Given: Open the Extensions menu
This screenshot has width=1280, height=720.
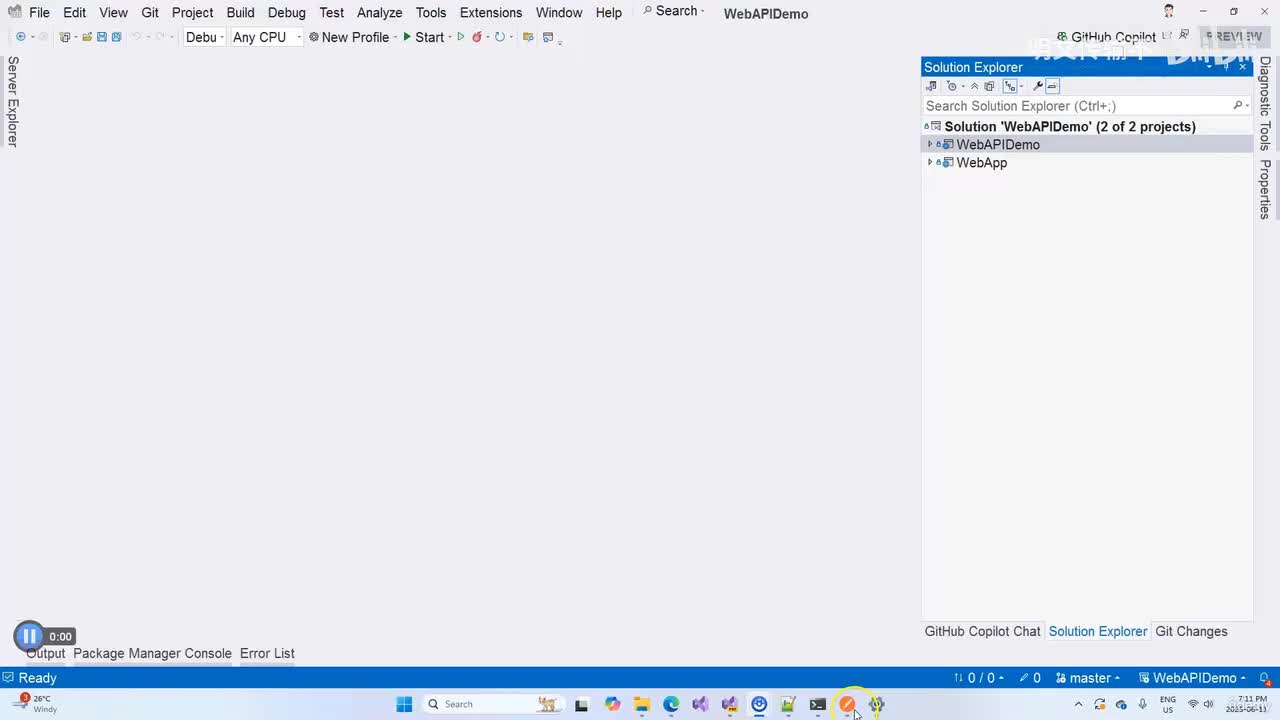Looking at the screenshot, I should [x=491, y=13].
